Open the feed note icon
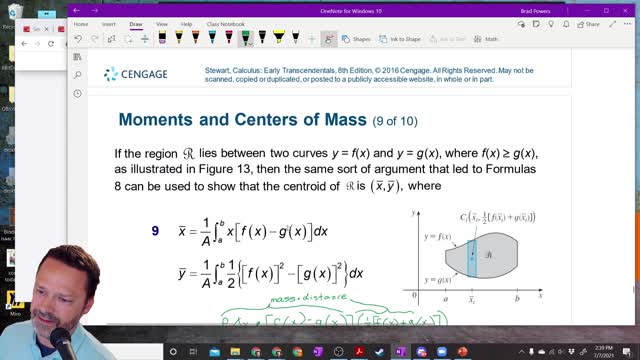Screen dimensions: 640x360 pyautogui.click(x=536, y=24)
